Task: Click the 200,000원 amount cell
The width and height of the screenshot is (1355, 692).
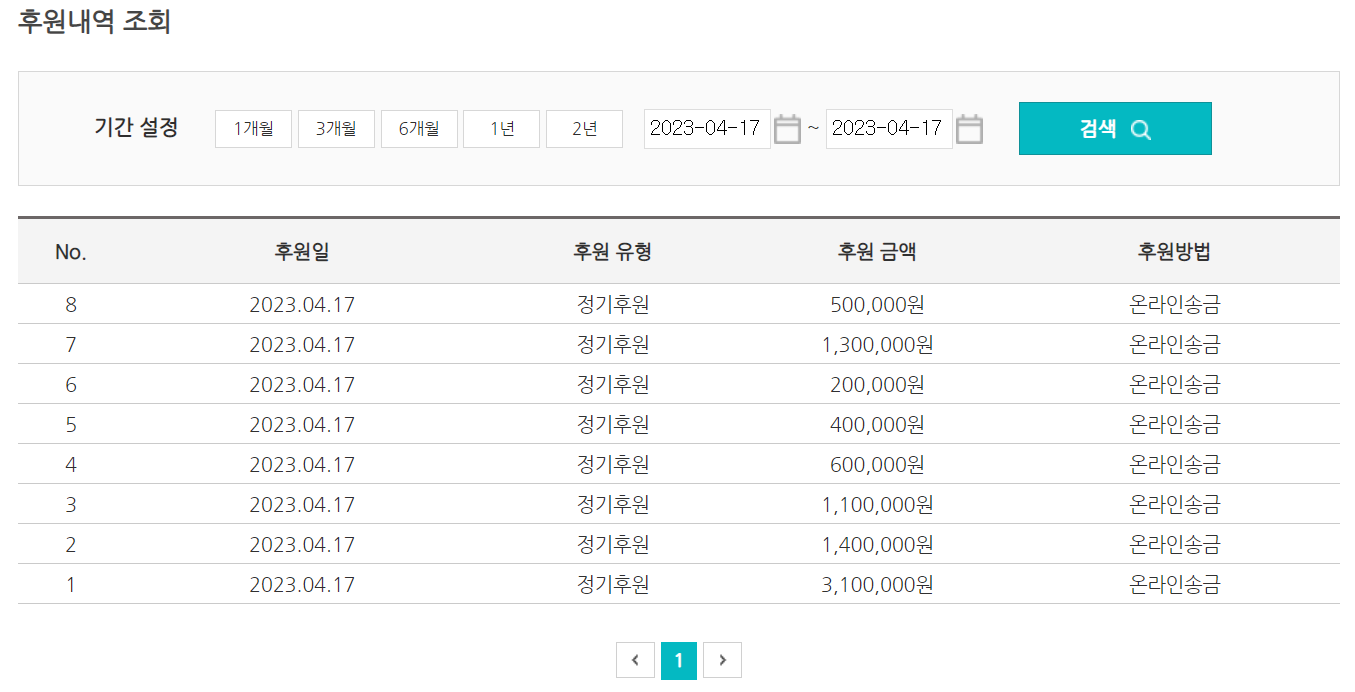Action: (x=877, y=385)
